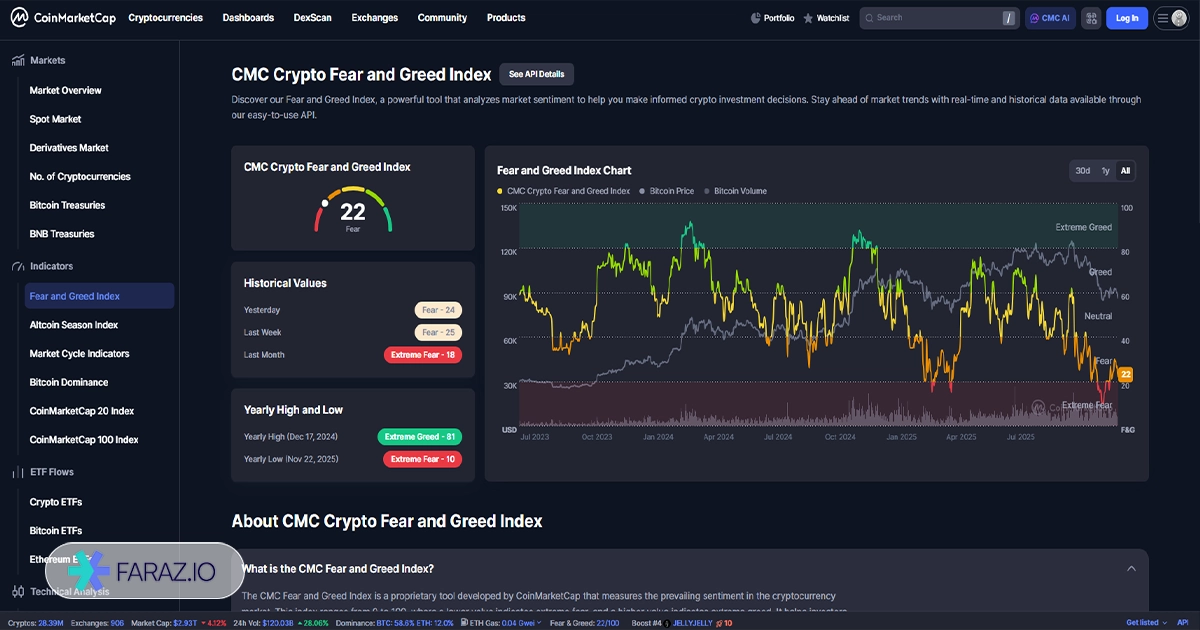Click the Fear and Greed gauge dial
Viewport: 1200px width, 630px height.
(x=353, y=209)
